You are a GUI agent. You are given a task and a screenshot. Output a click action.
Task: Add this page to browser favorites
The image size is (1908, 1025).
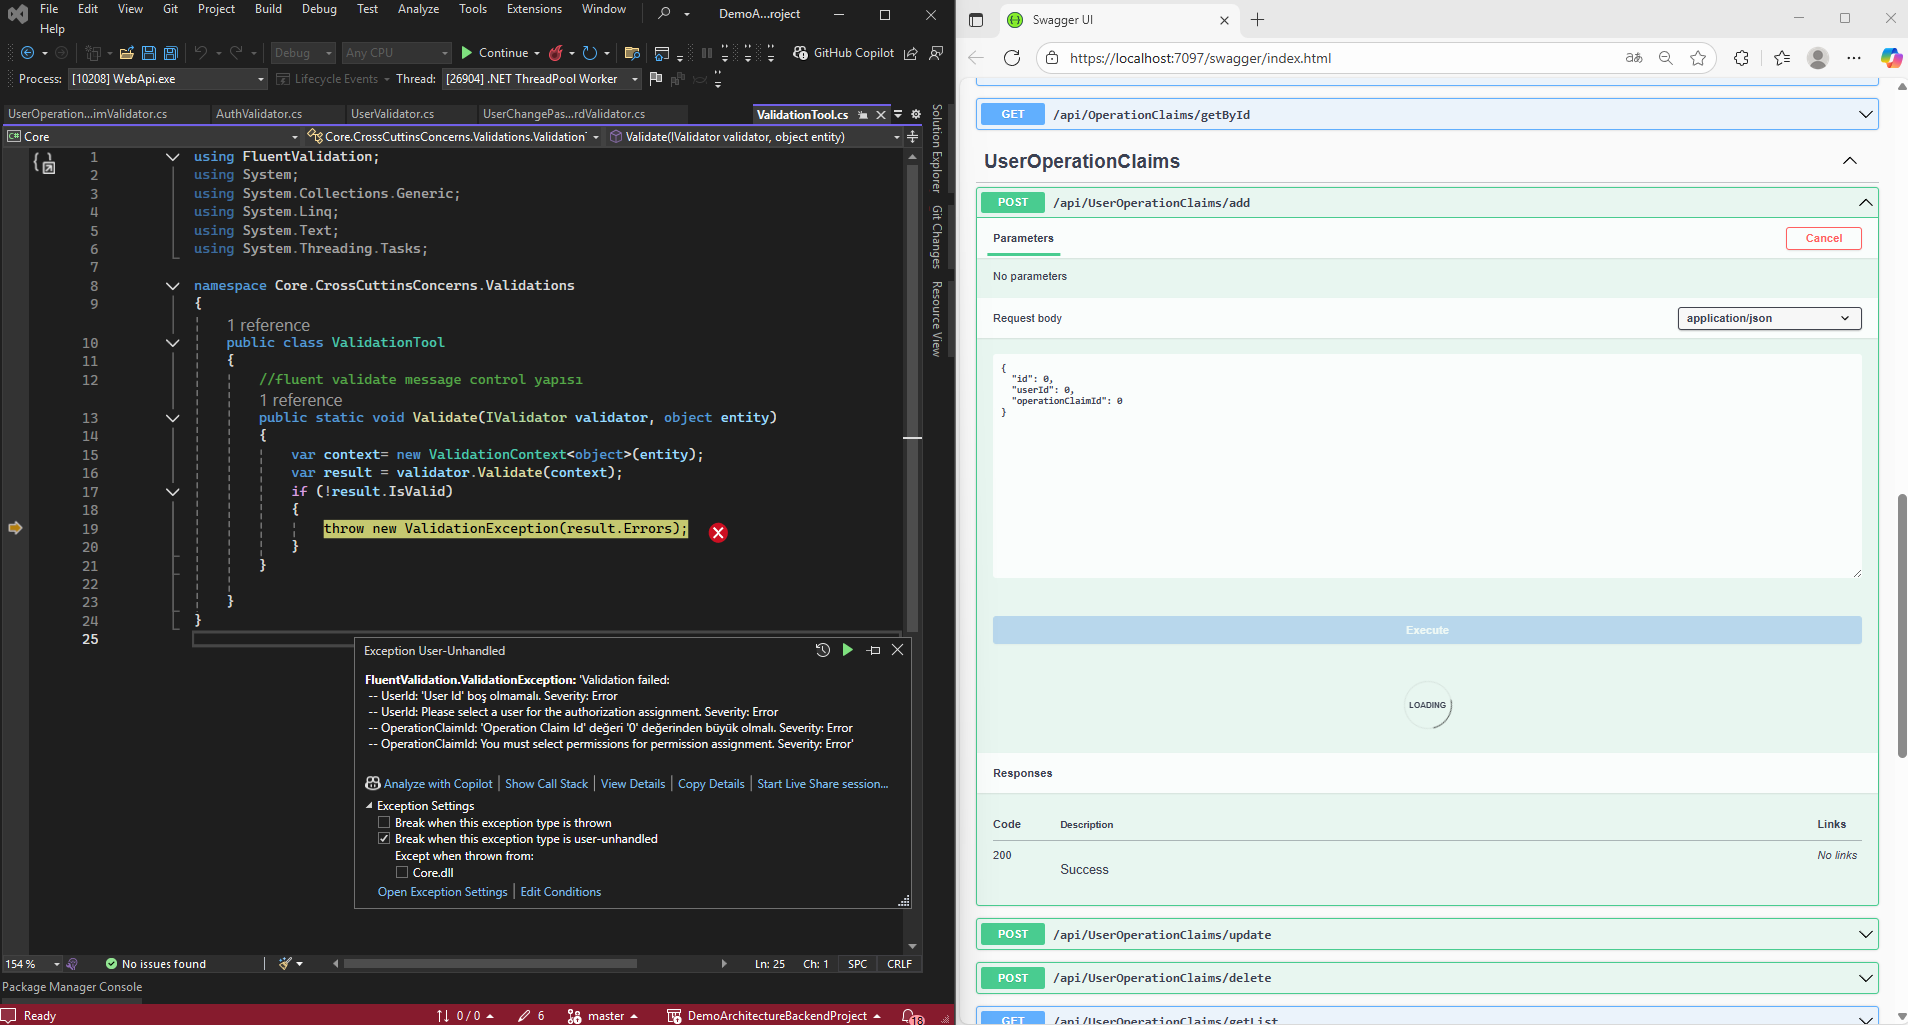tap(1698, 58)
